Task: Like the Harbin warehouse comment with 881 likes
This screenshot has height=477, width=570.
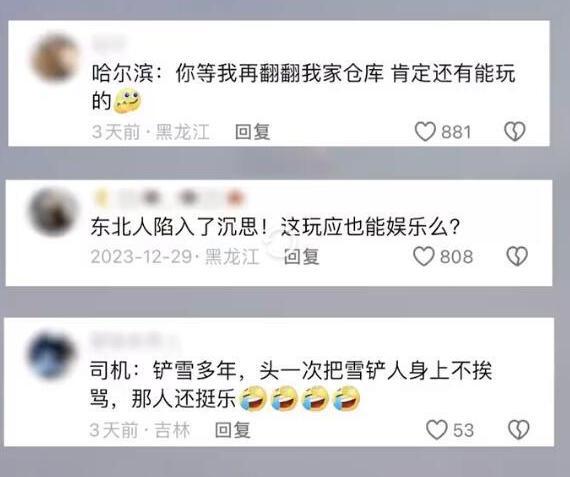Action: (425, 131)
